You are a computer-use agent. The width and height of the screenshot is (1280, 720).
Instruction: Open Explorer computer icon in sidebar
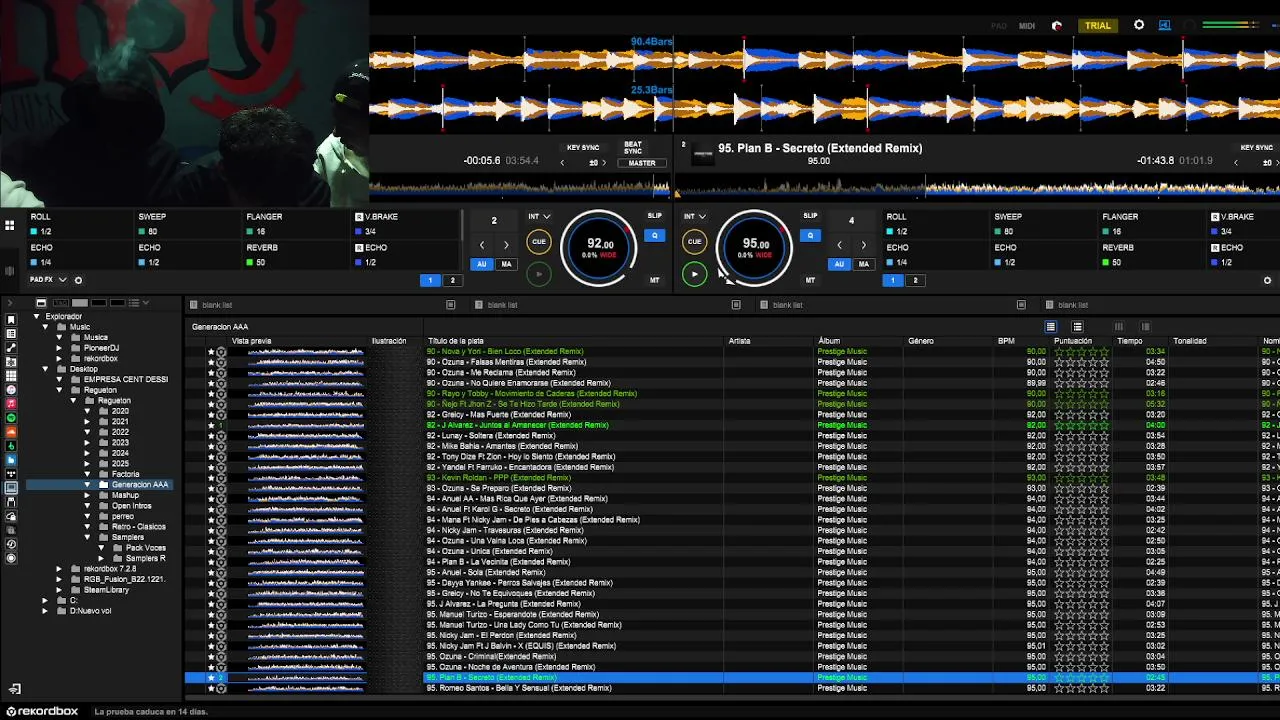coord(11,488)
